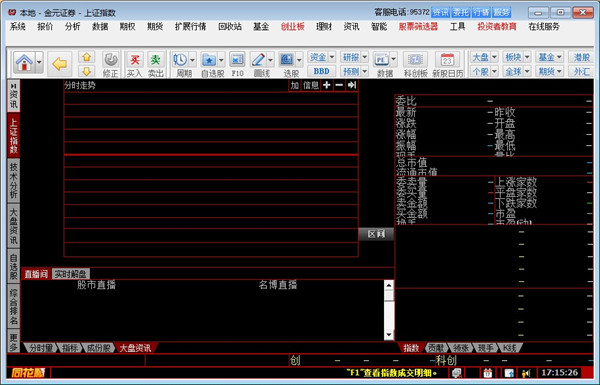Click the yellow up arrow icon
Image resolution: width=600 pixels, height=385 pixels.
[87, 57]
